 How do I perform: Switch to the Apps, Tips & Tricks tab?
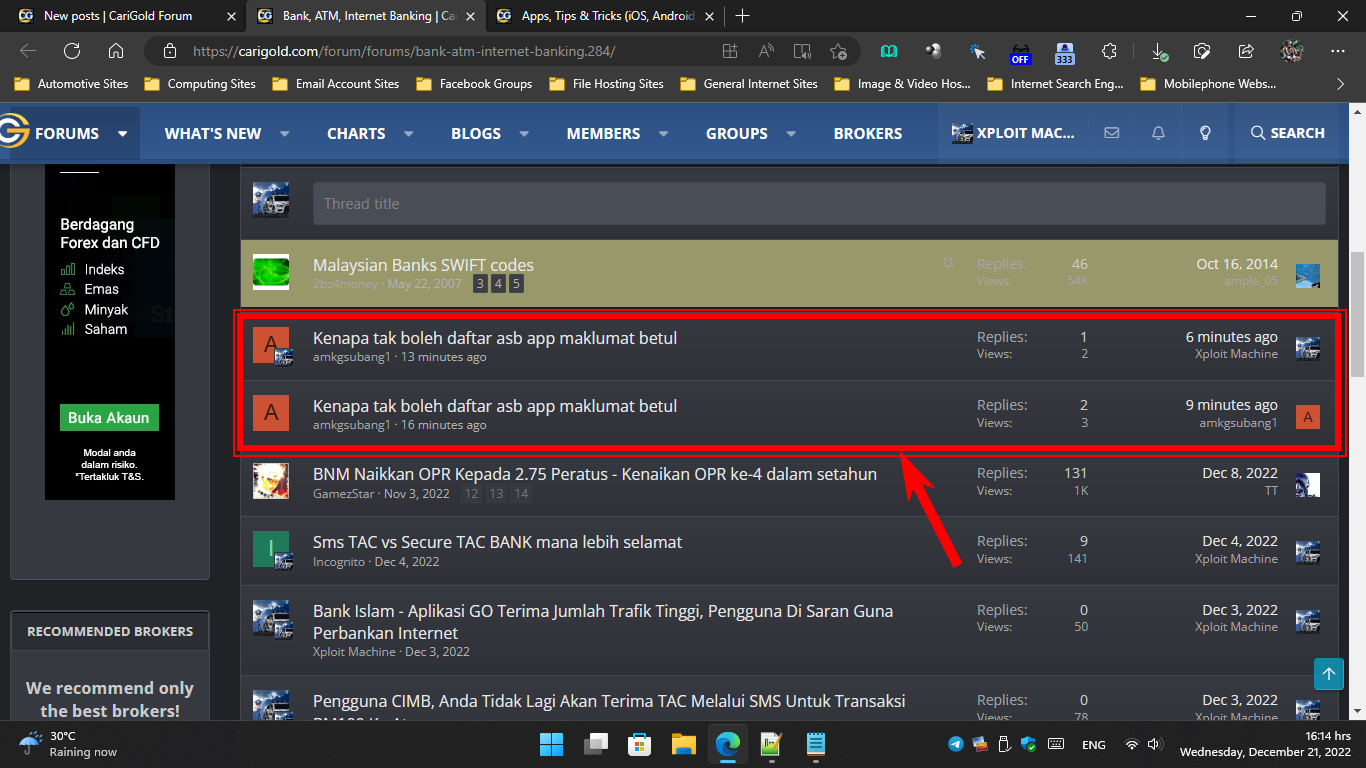coord(607,16)
